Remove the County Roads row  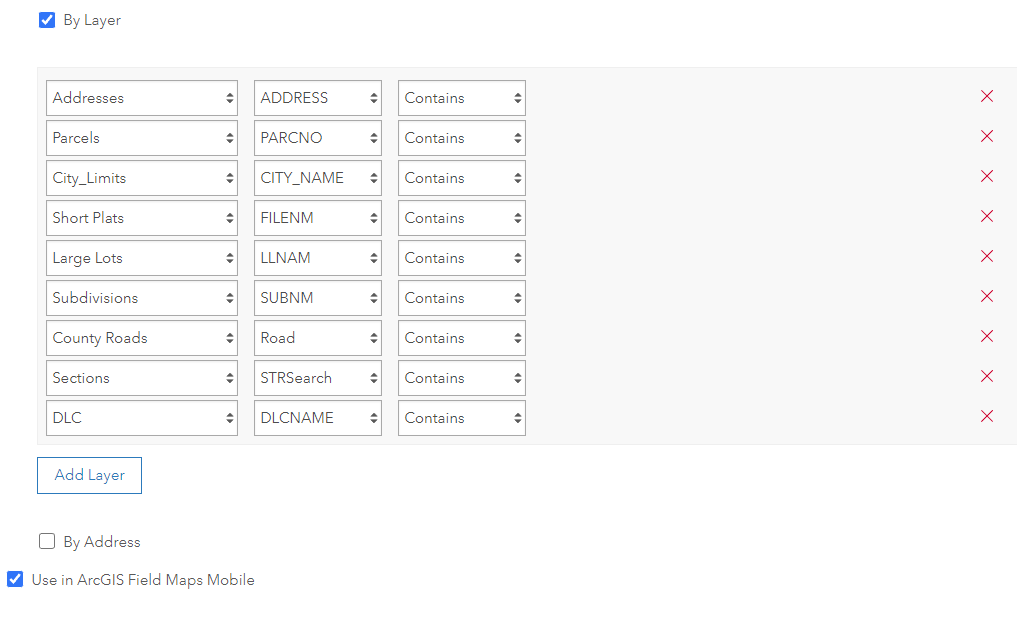coord(987,337)
